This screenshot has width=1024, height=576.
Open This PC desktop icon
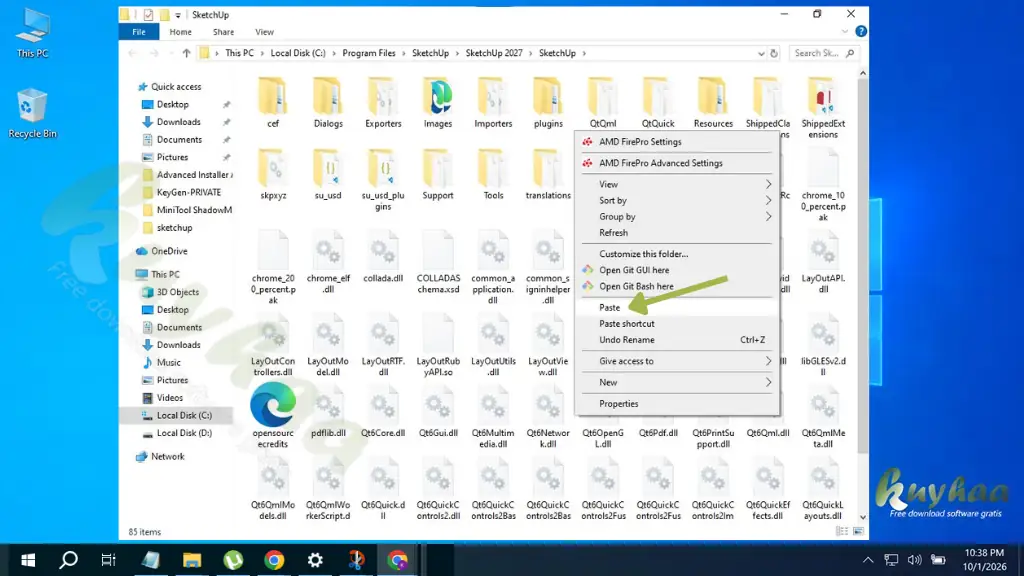click(x=32, y=35)
